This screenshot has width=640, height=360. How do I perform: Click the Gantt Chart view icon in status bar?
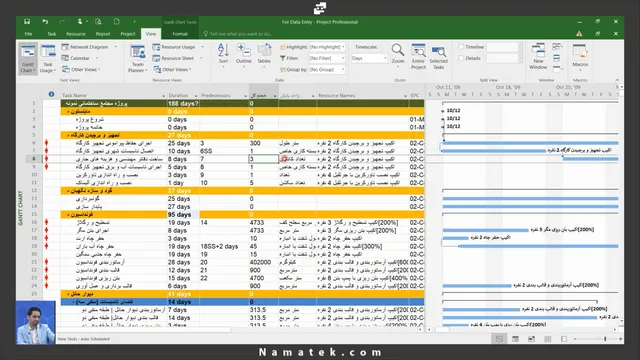click(499, 339)
